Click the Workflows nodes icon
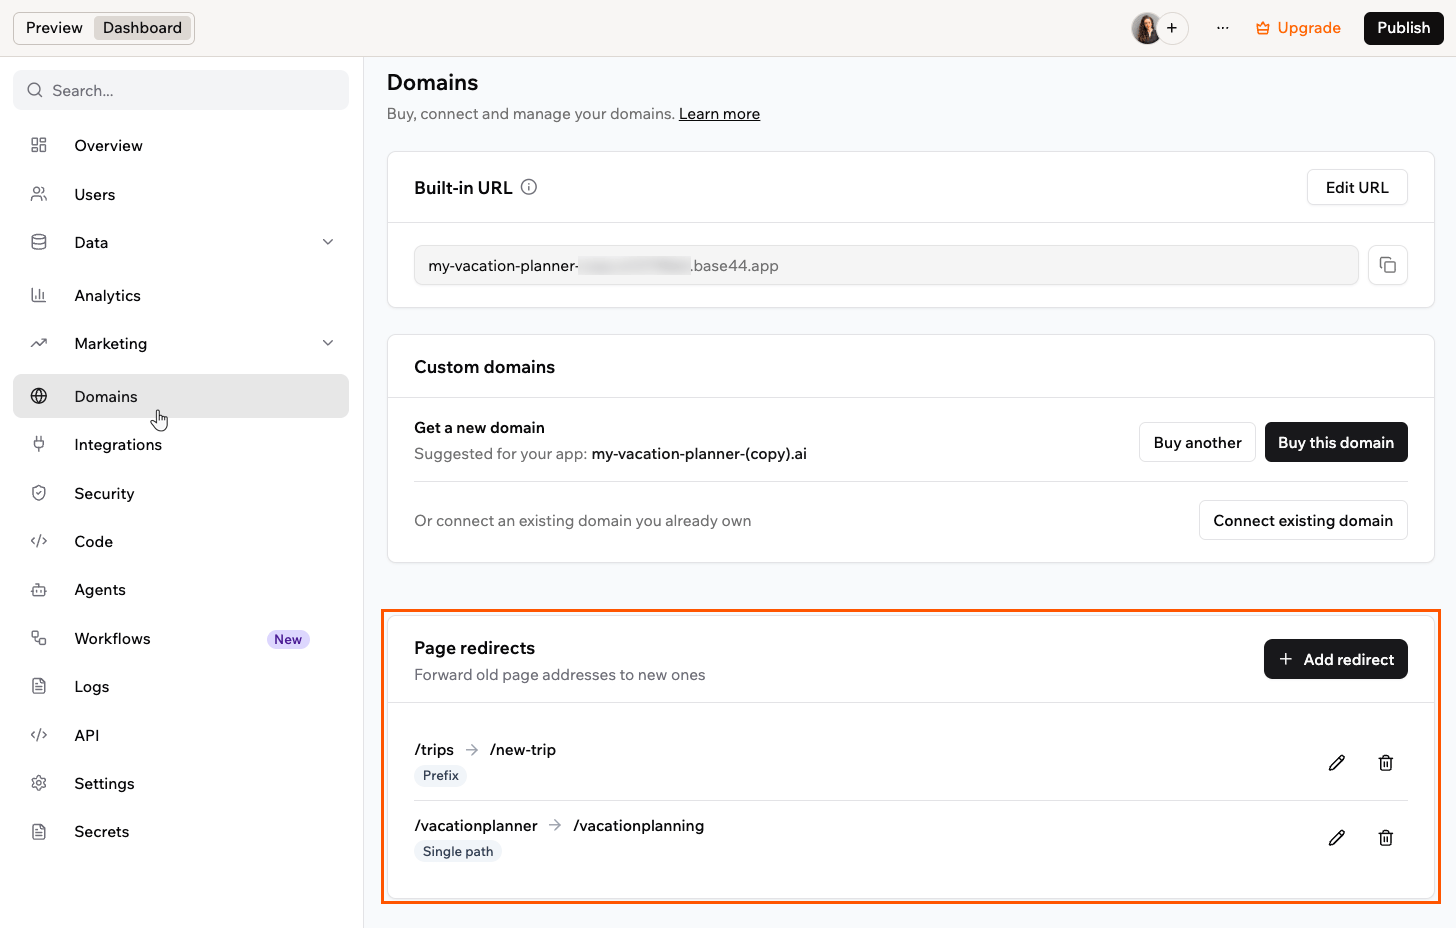The height and width of the screenshot is (928, 1456). (39, 638)
